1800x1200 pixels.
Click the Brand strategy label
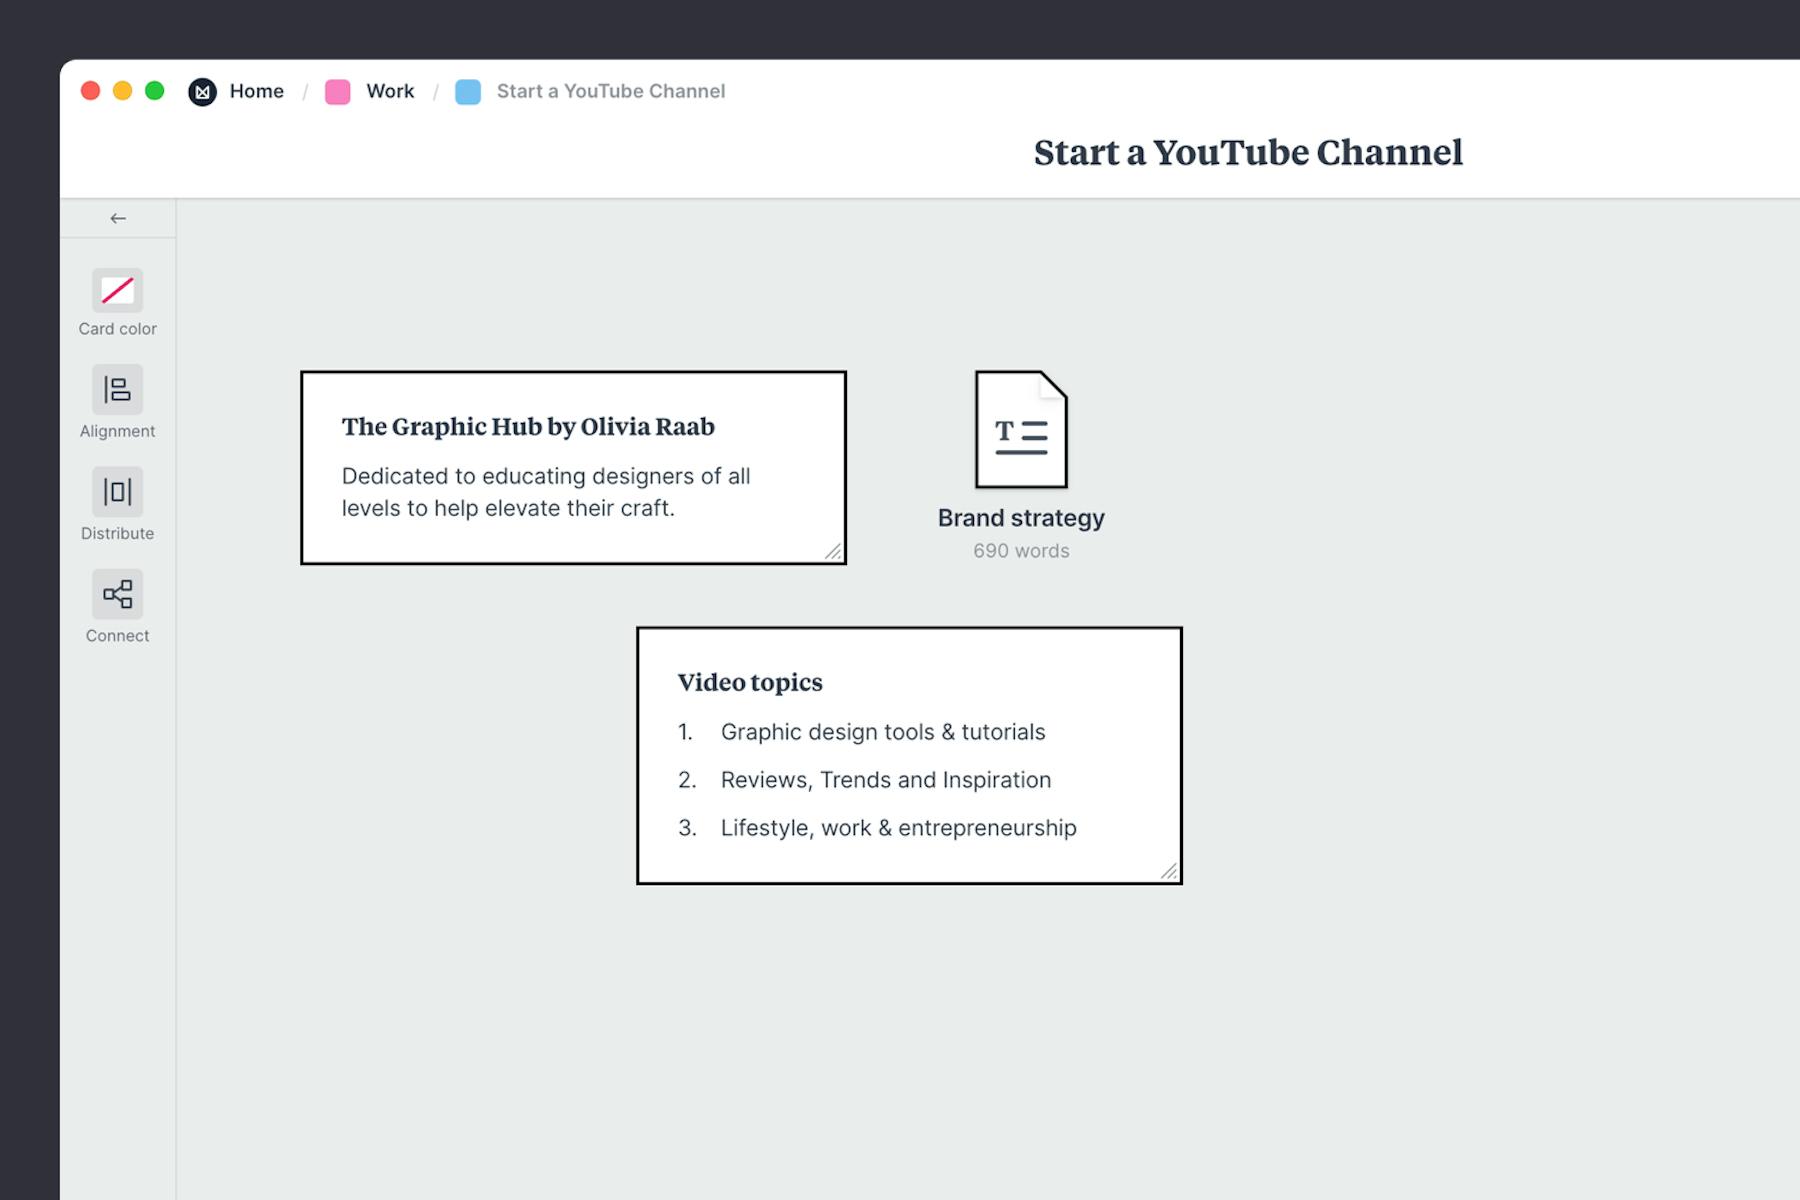pyautogui.click(x=1020, y=518)
